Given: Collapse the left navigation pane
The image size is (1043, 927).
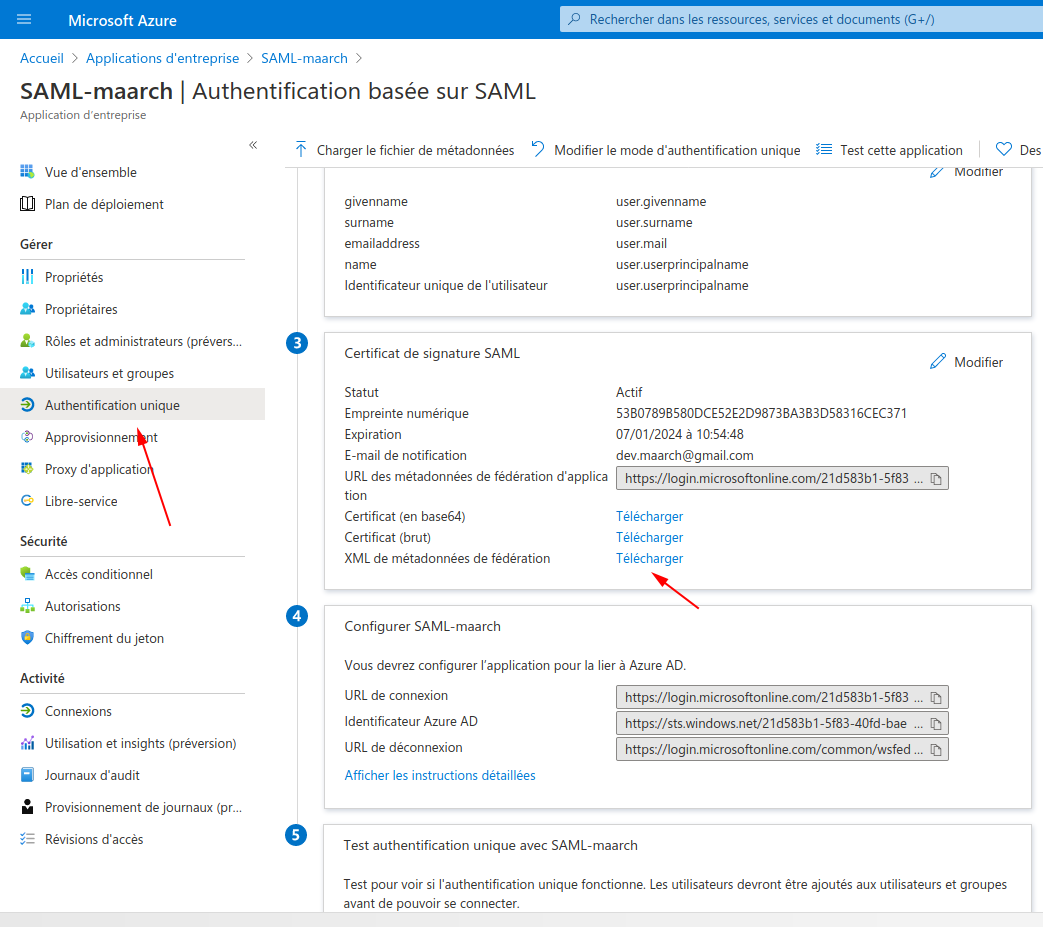Looking at the screenshot, I should [253, 144].
